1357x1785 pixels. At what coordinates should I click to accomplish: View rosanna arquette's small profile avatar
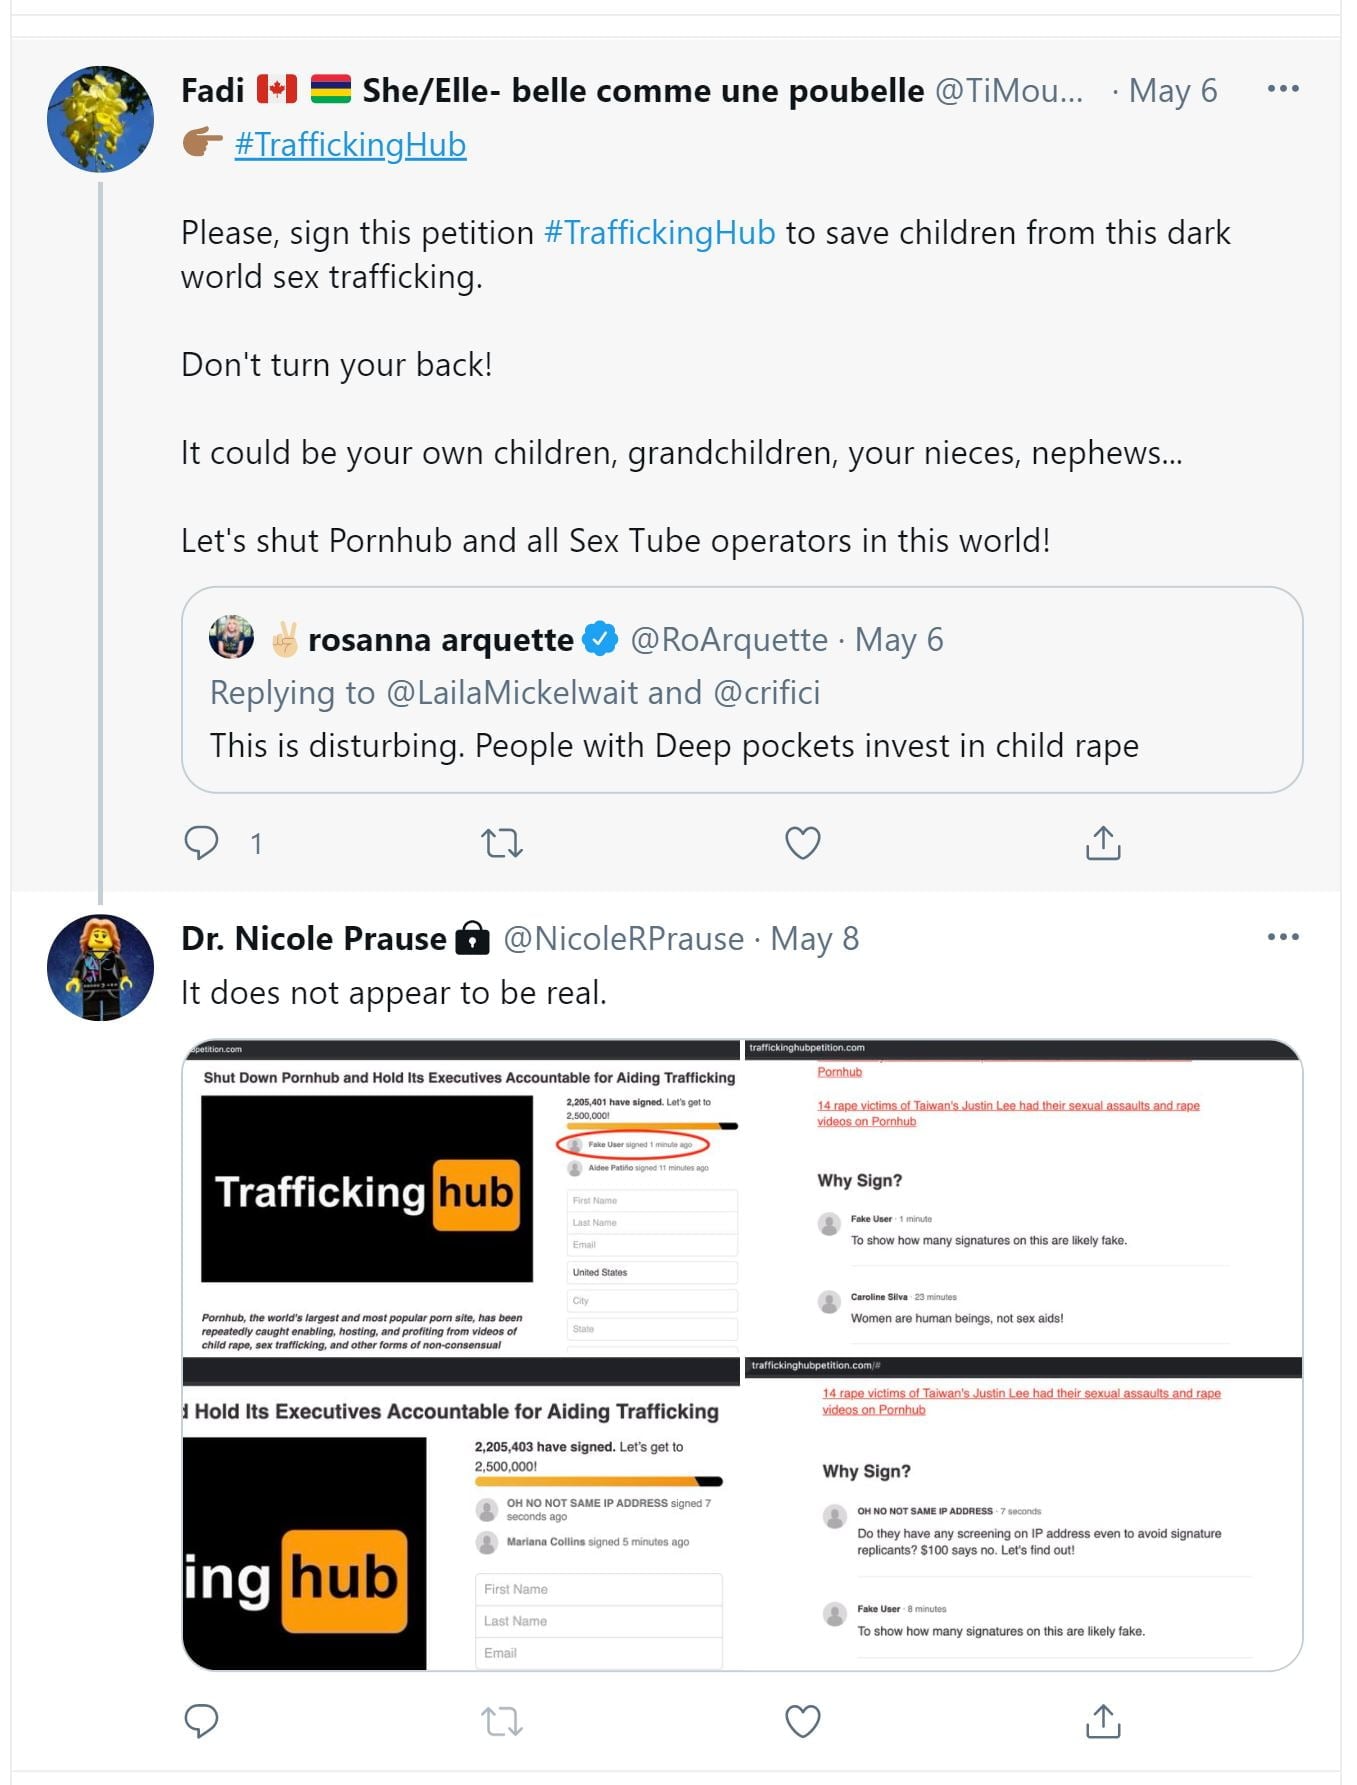pos(231,638)
